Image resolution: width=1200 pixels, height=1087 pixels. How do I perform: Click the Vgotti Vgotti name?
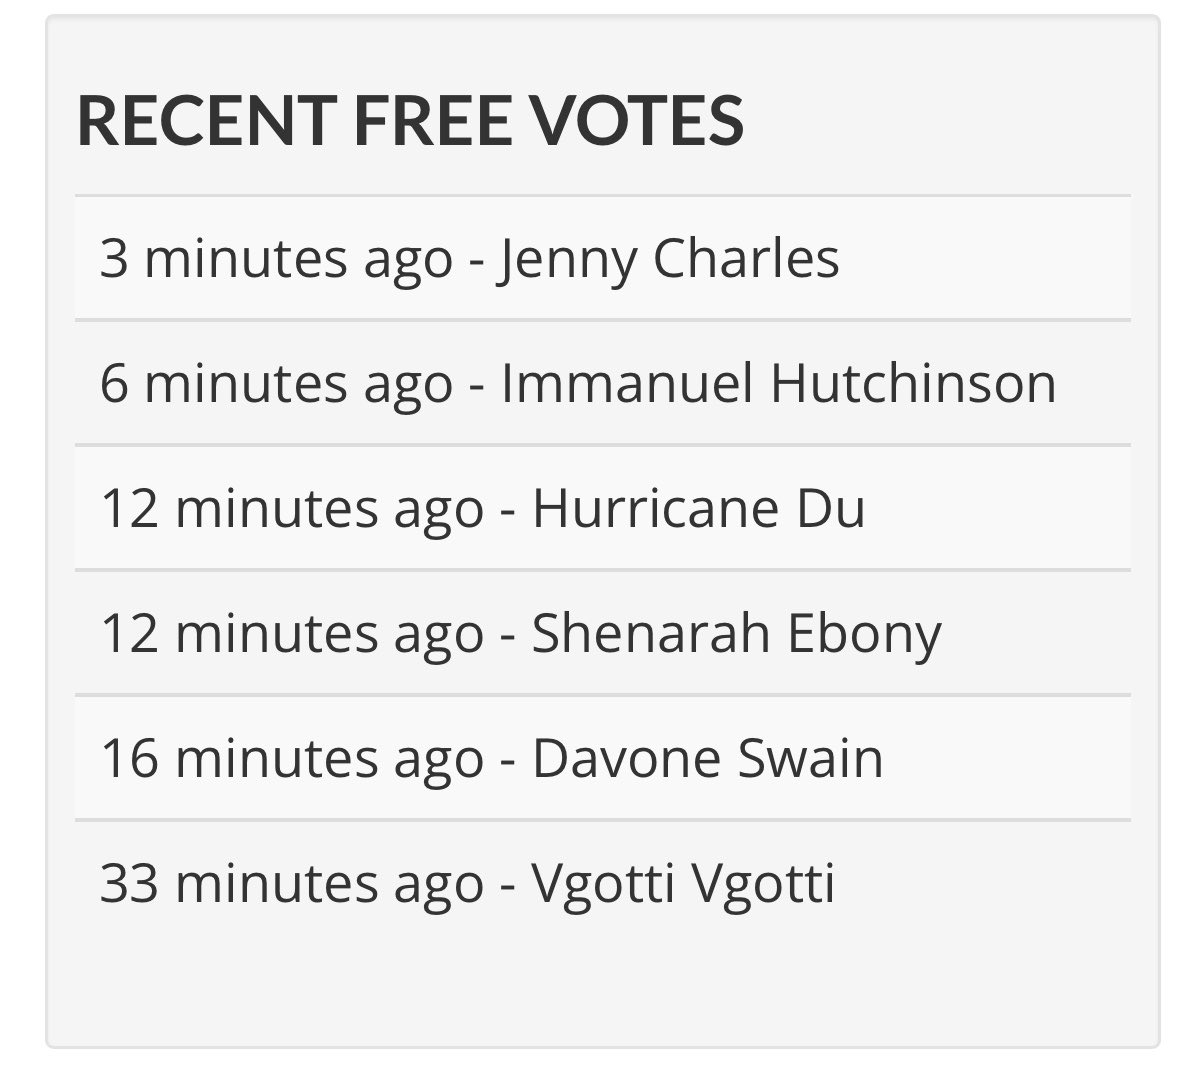point(683,885)
